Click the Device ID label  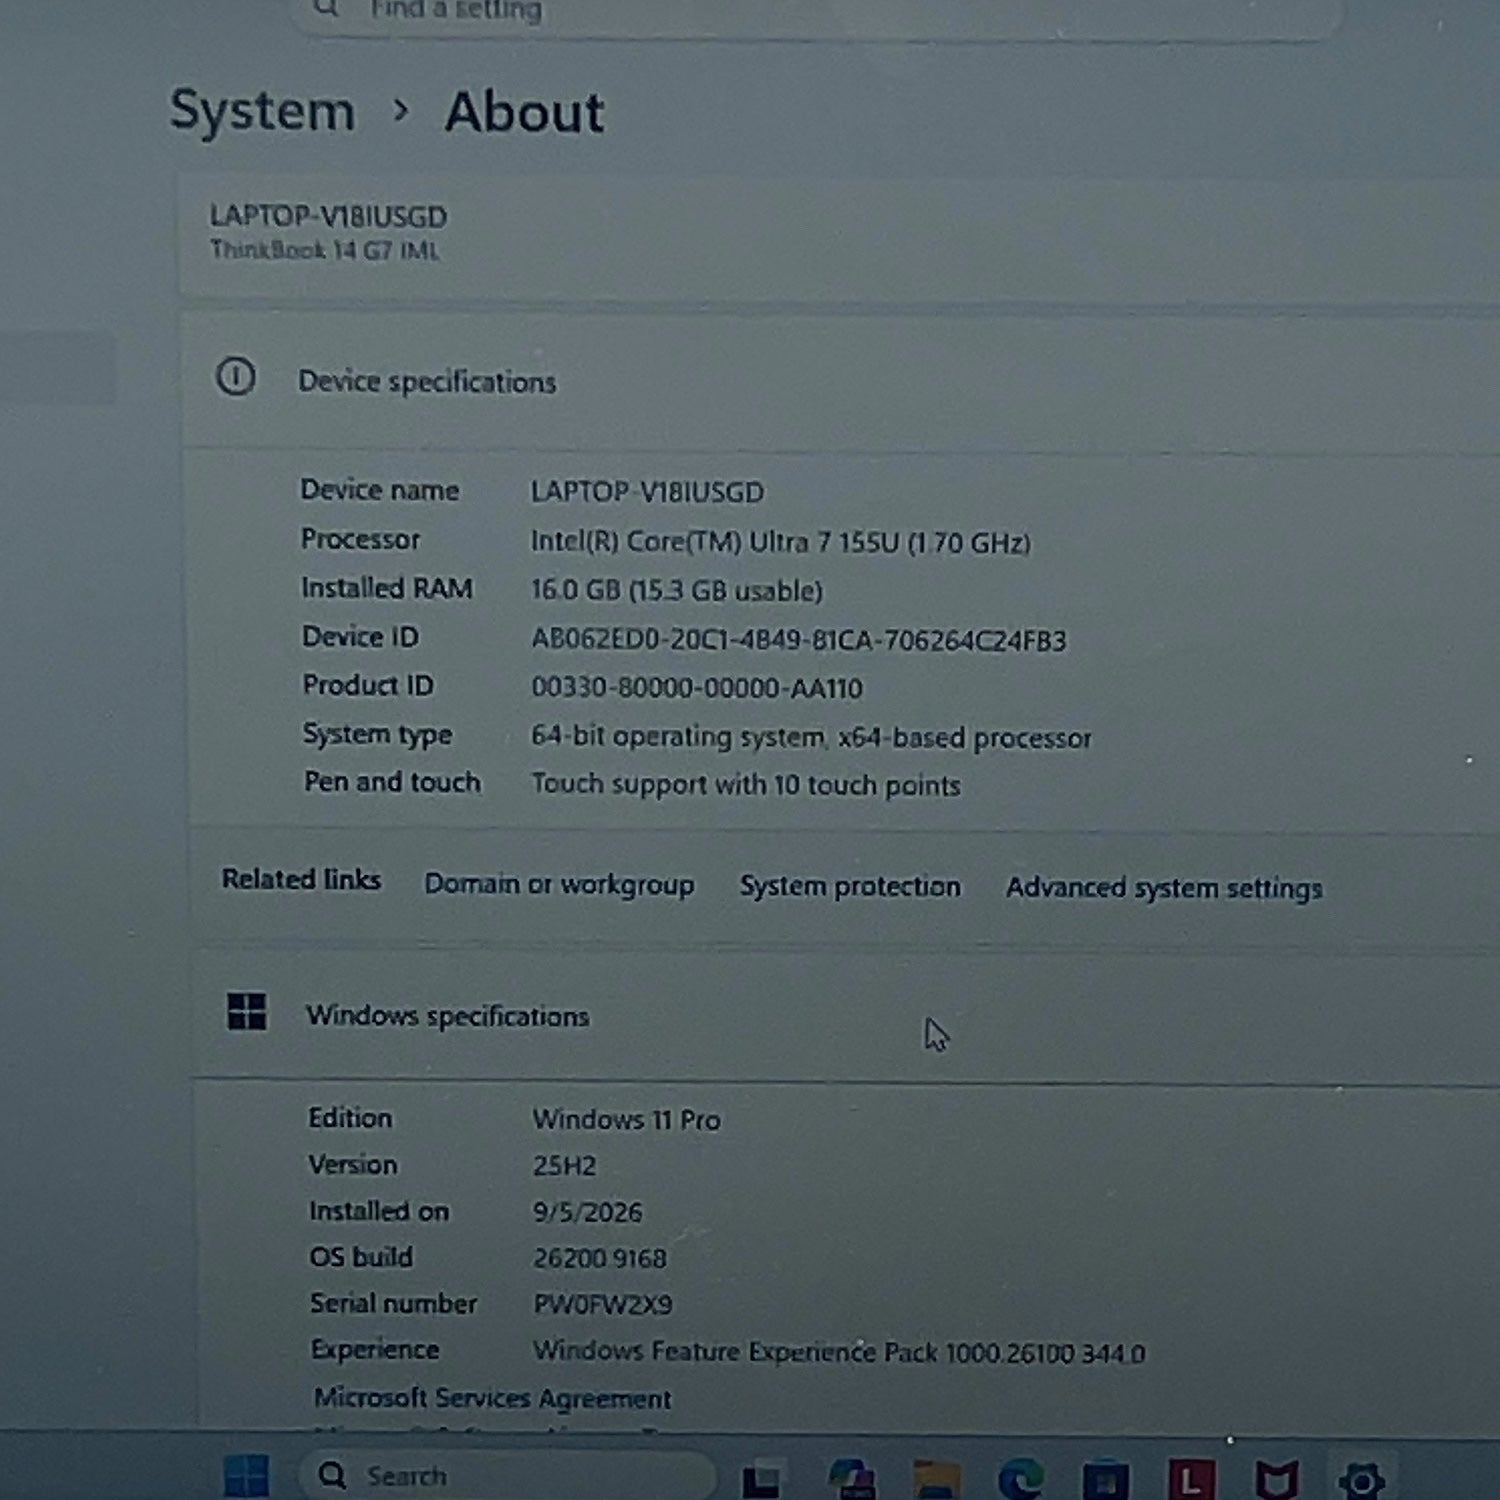[360, 636]
